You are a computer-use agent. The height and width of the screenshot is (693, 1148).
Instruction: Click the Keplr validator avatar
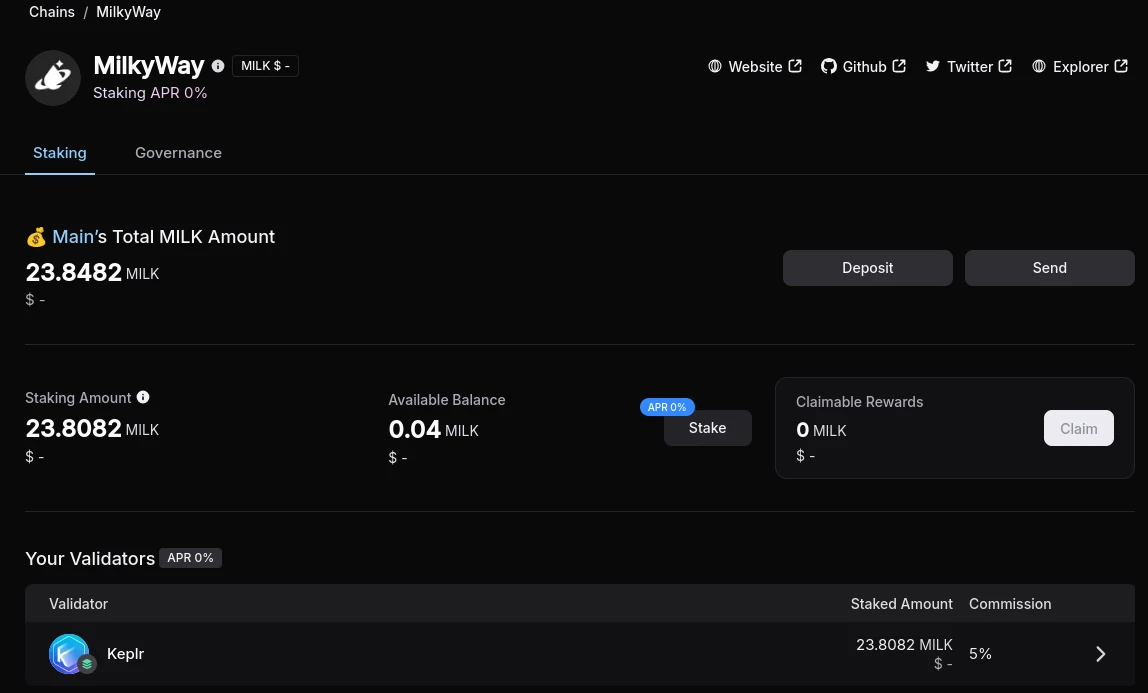point(69,653)
